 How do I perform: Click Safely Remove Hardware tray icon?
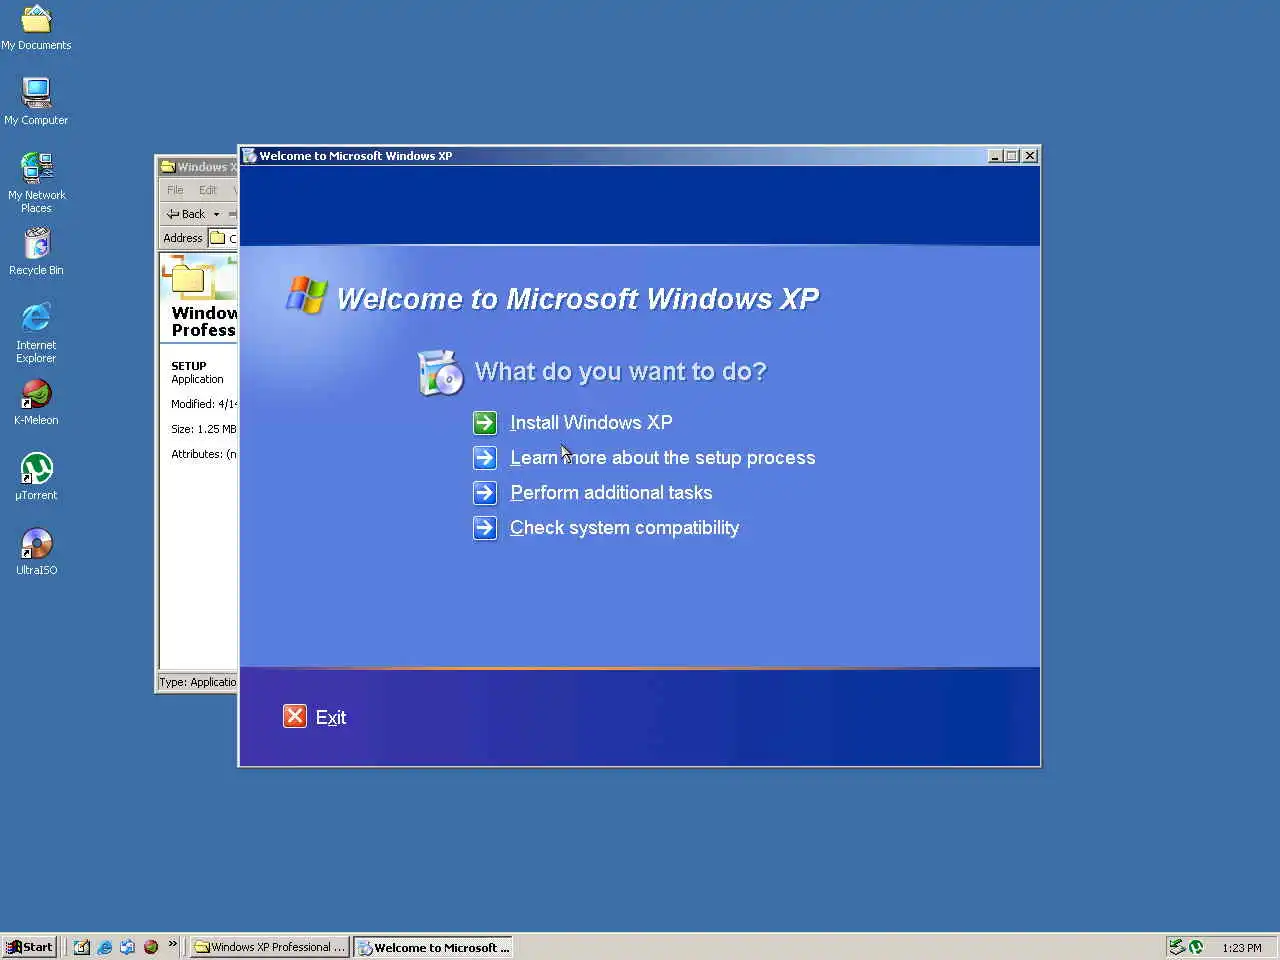tap(1177, 947)
